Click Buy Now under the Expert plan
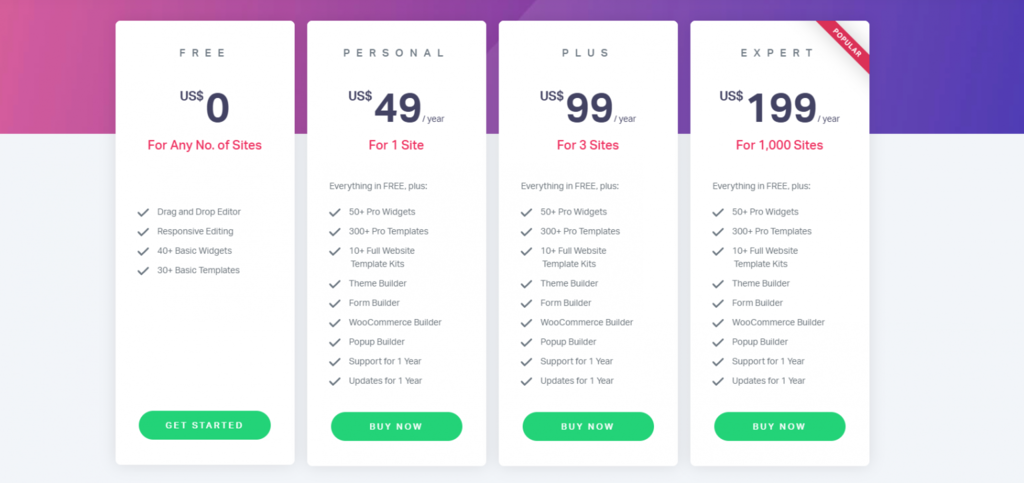The width and height of the screenshot is (1024, 483). pos(780,426)
